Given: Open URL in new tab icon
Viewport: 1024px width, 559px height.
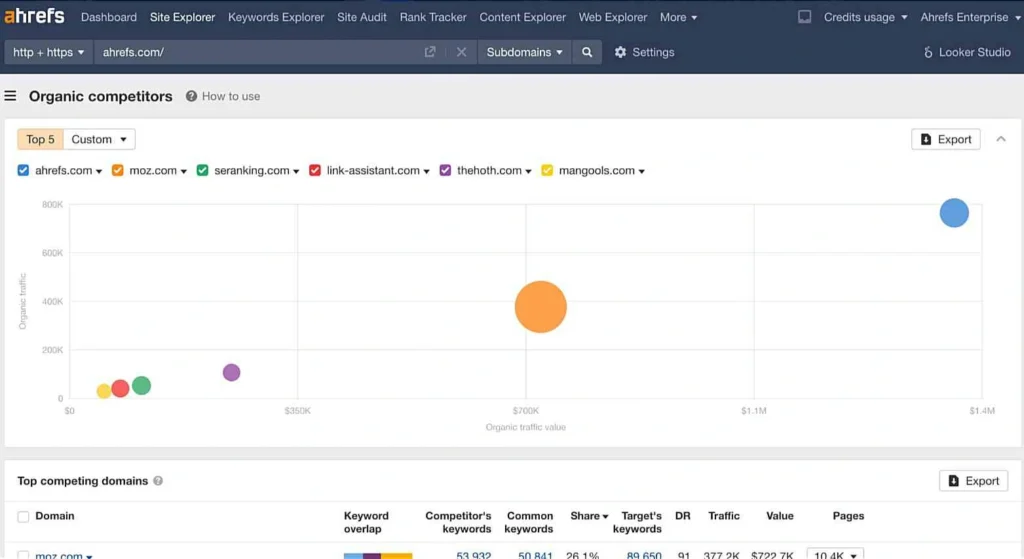Looking at the screenshot, I should point(430,52).
